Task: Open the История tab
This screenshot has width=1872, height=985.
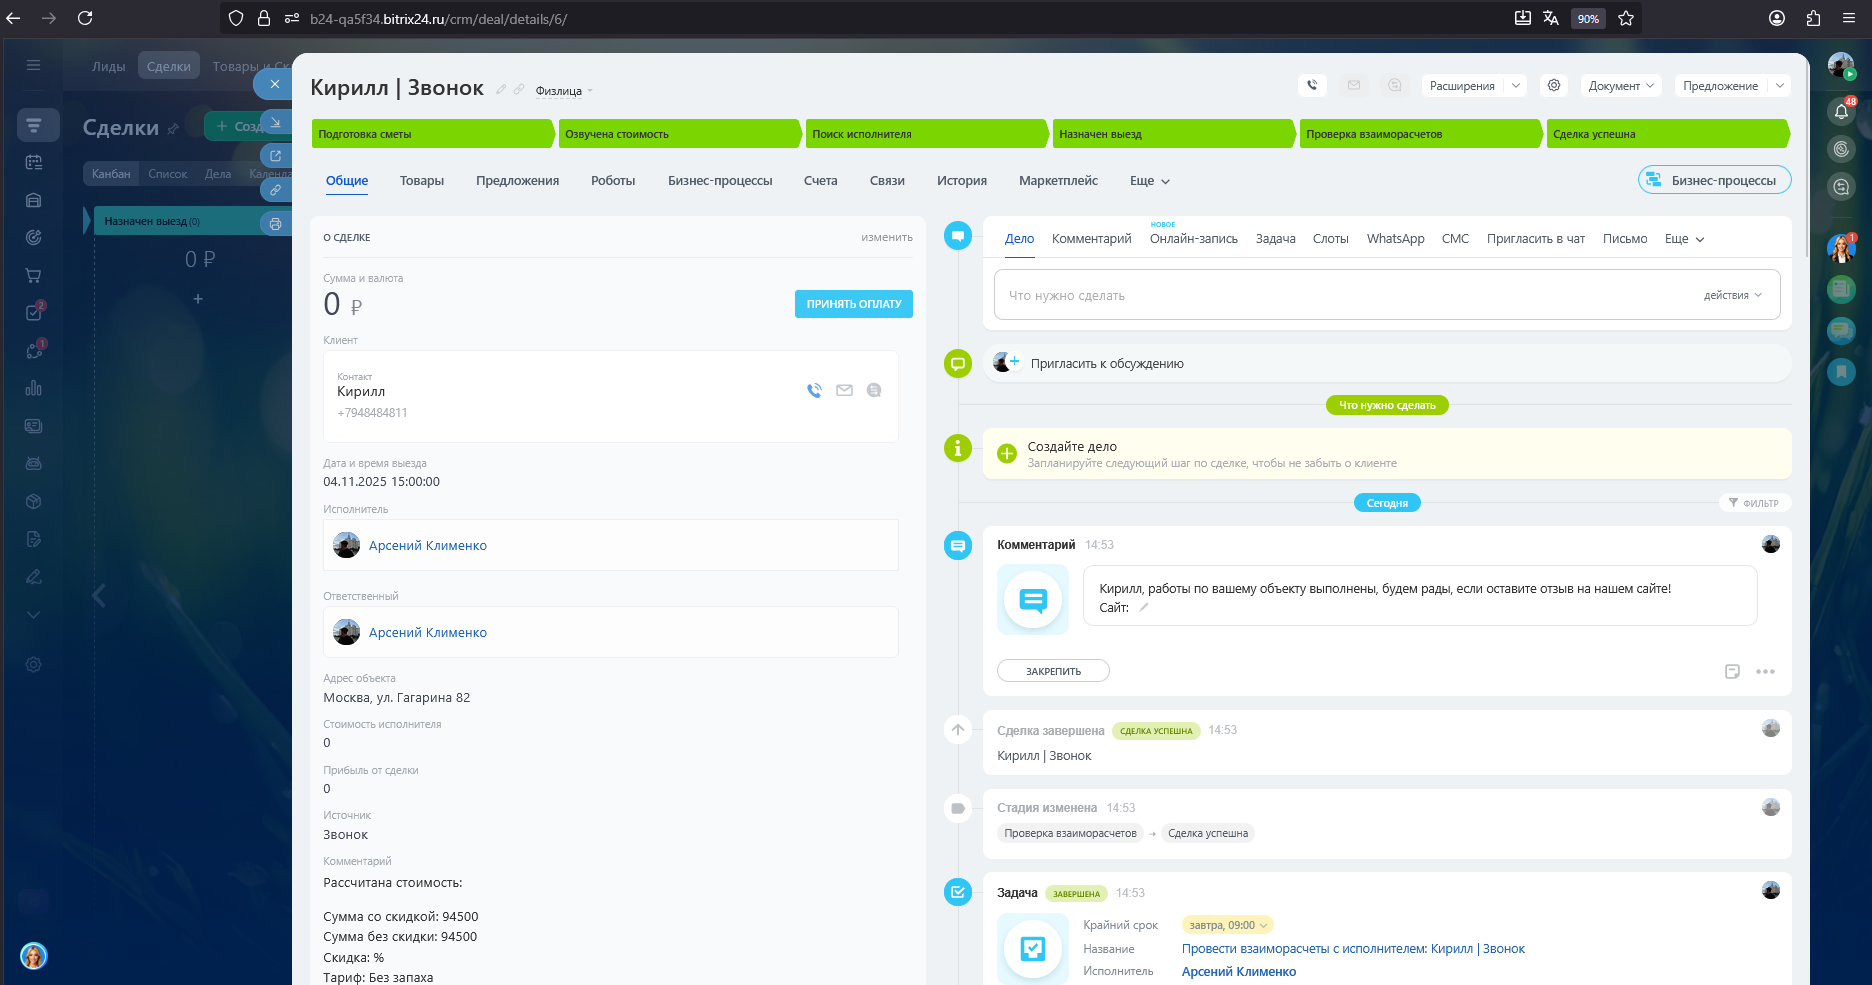Action: coord(961,181)
